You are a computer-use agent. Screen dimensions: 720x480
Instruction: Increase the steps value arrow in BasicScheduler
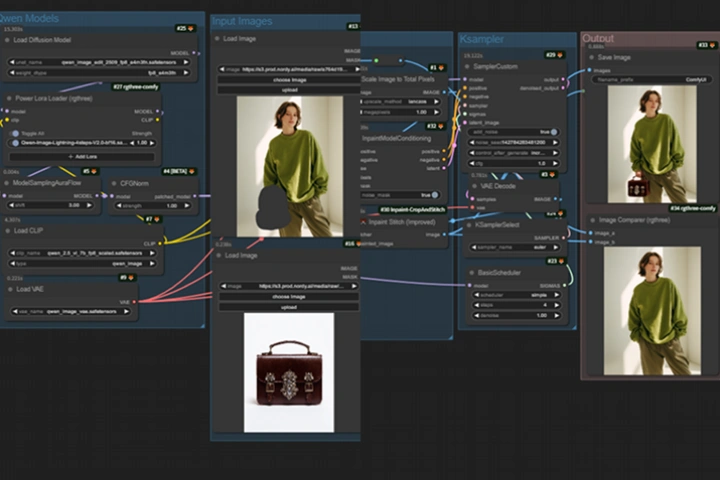coord(557,306)
